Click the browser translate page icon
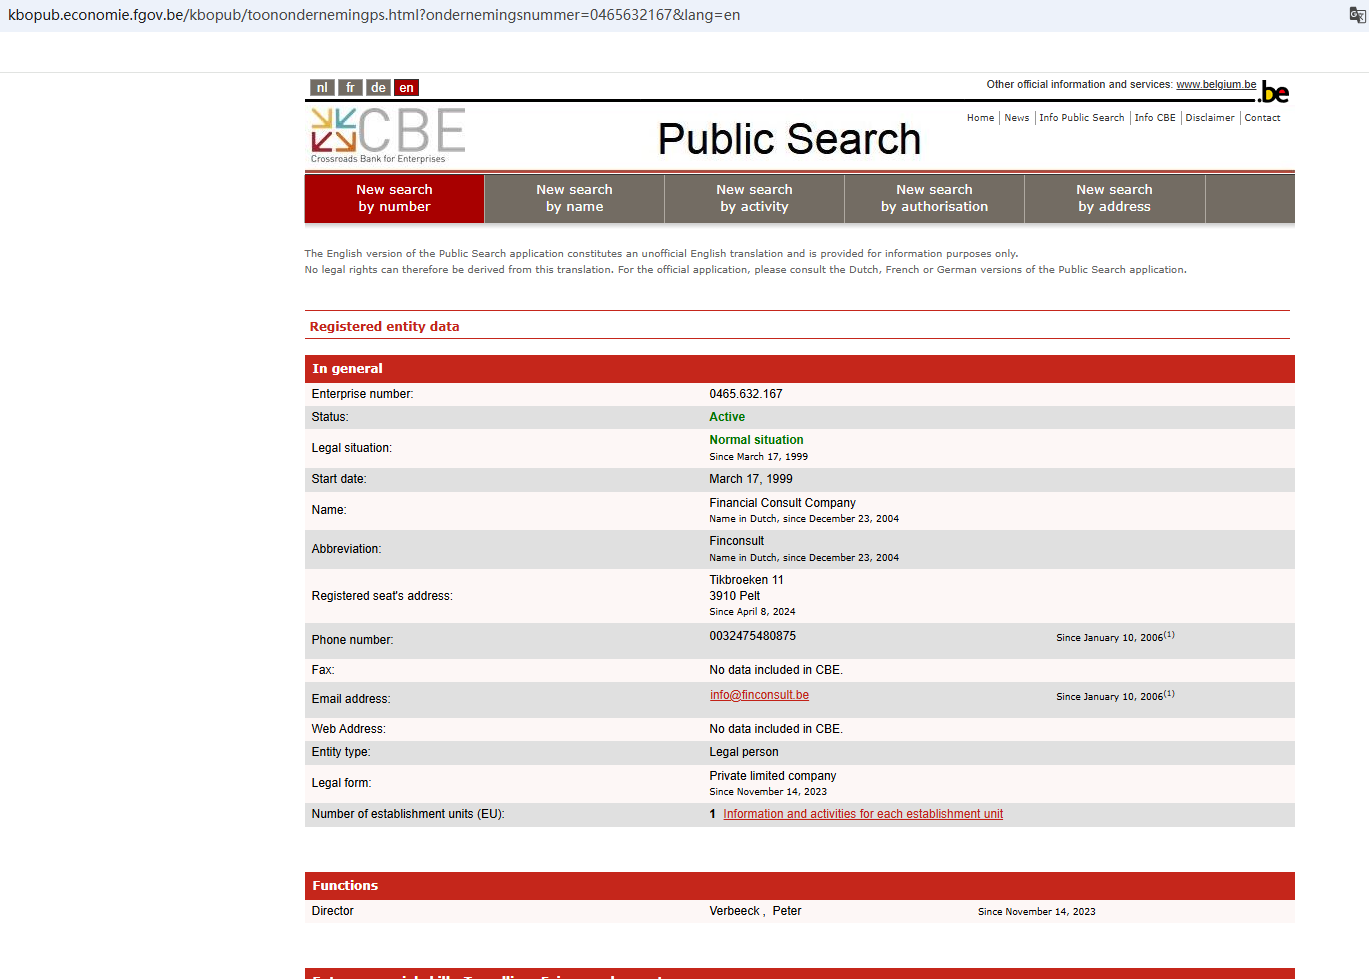 point(1357,15)
